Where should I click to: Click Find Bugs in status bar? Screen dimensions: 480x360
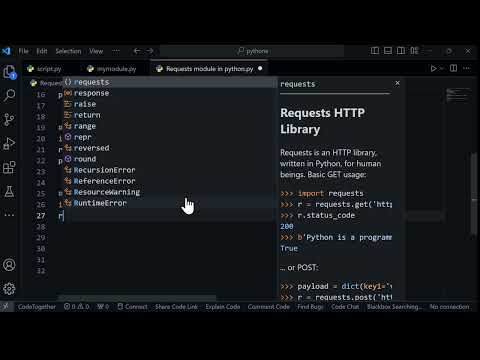coord(310,307)
